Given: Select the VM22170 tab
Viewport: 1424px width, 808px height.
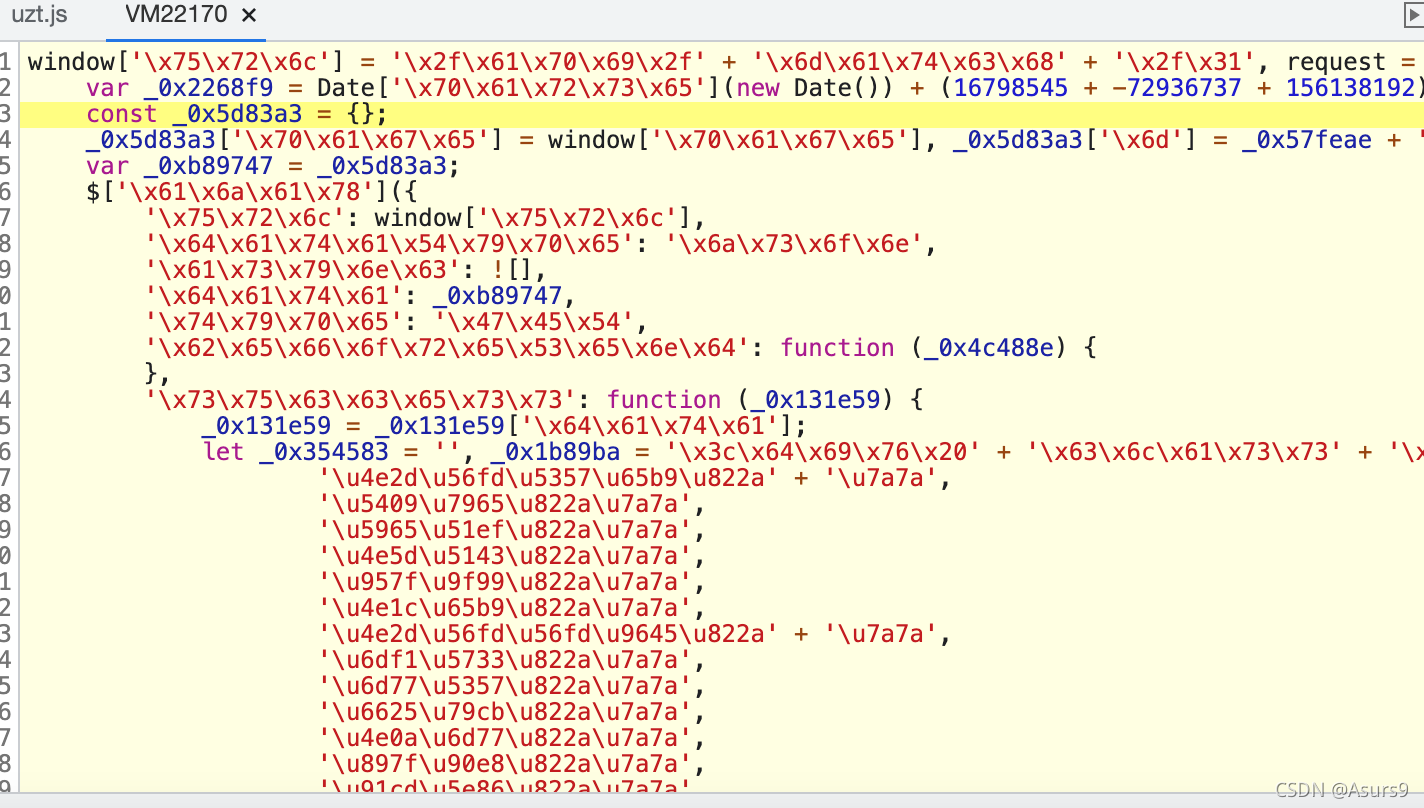Looking at the screenshot, I should pyautogui.click(x=175, y=15).
